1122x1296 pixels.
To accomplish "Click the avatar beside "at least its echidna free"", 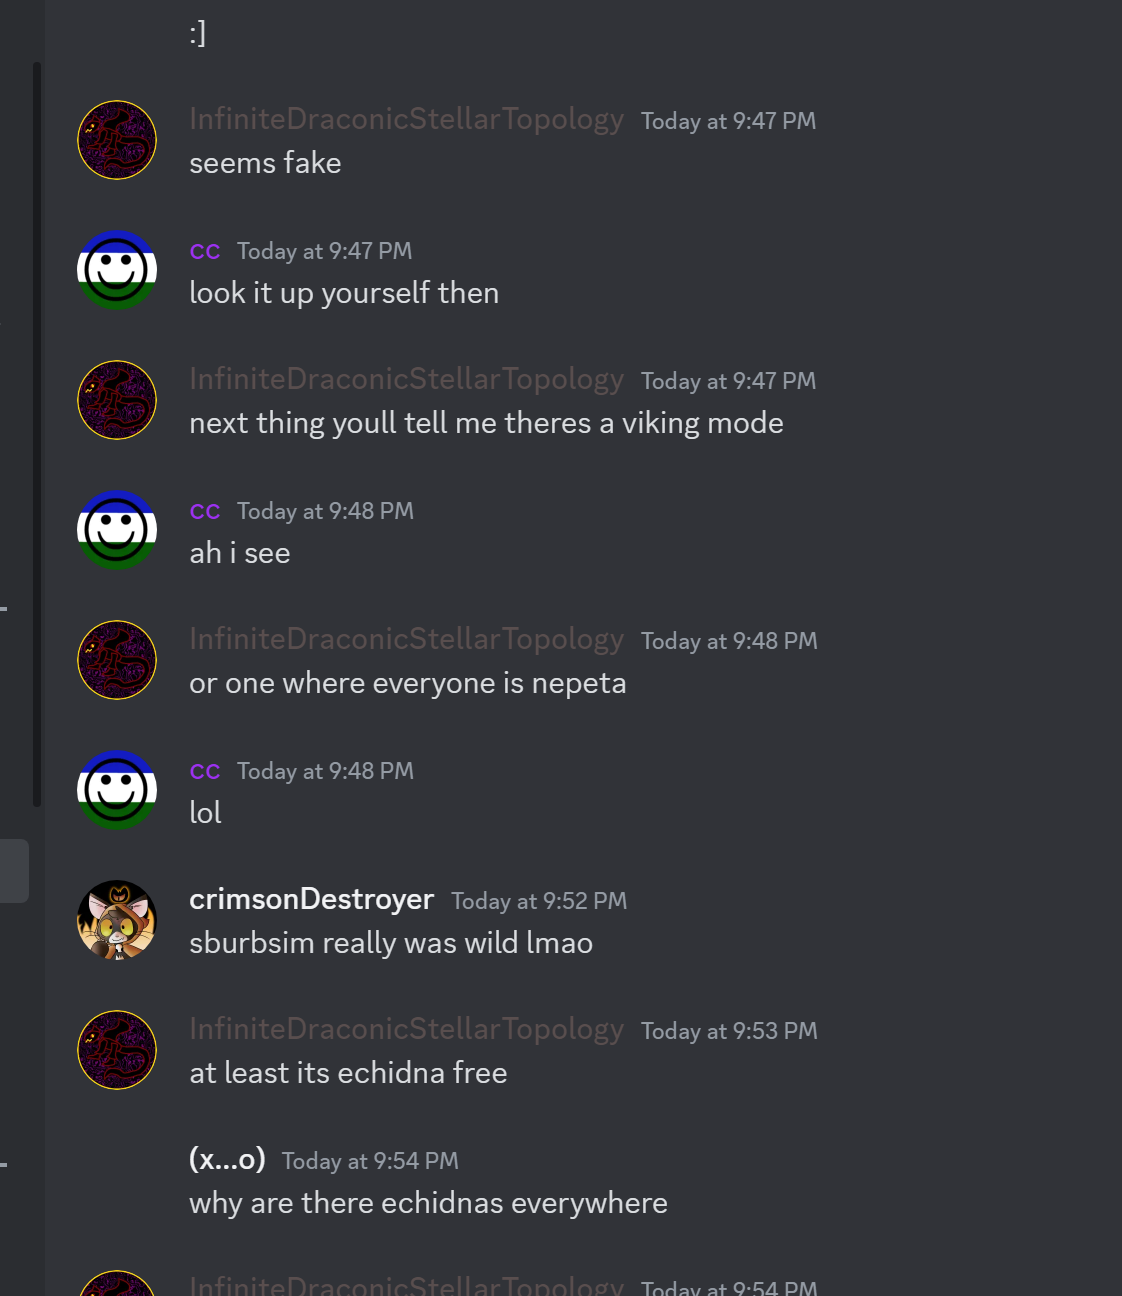I will (117, 1050).
